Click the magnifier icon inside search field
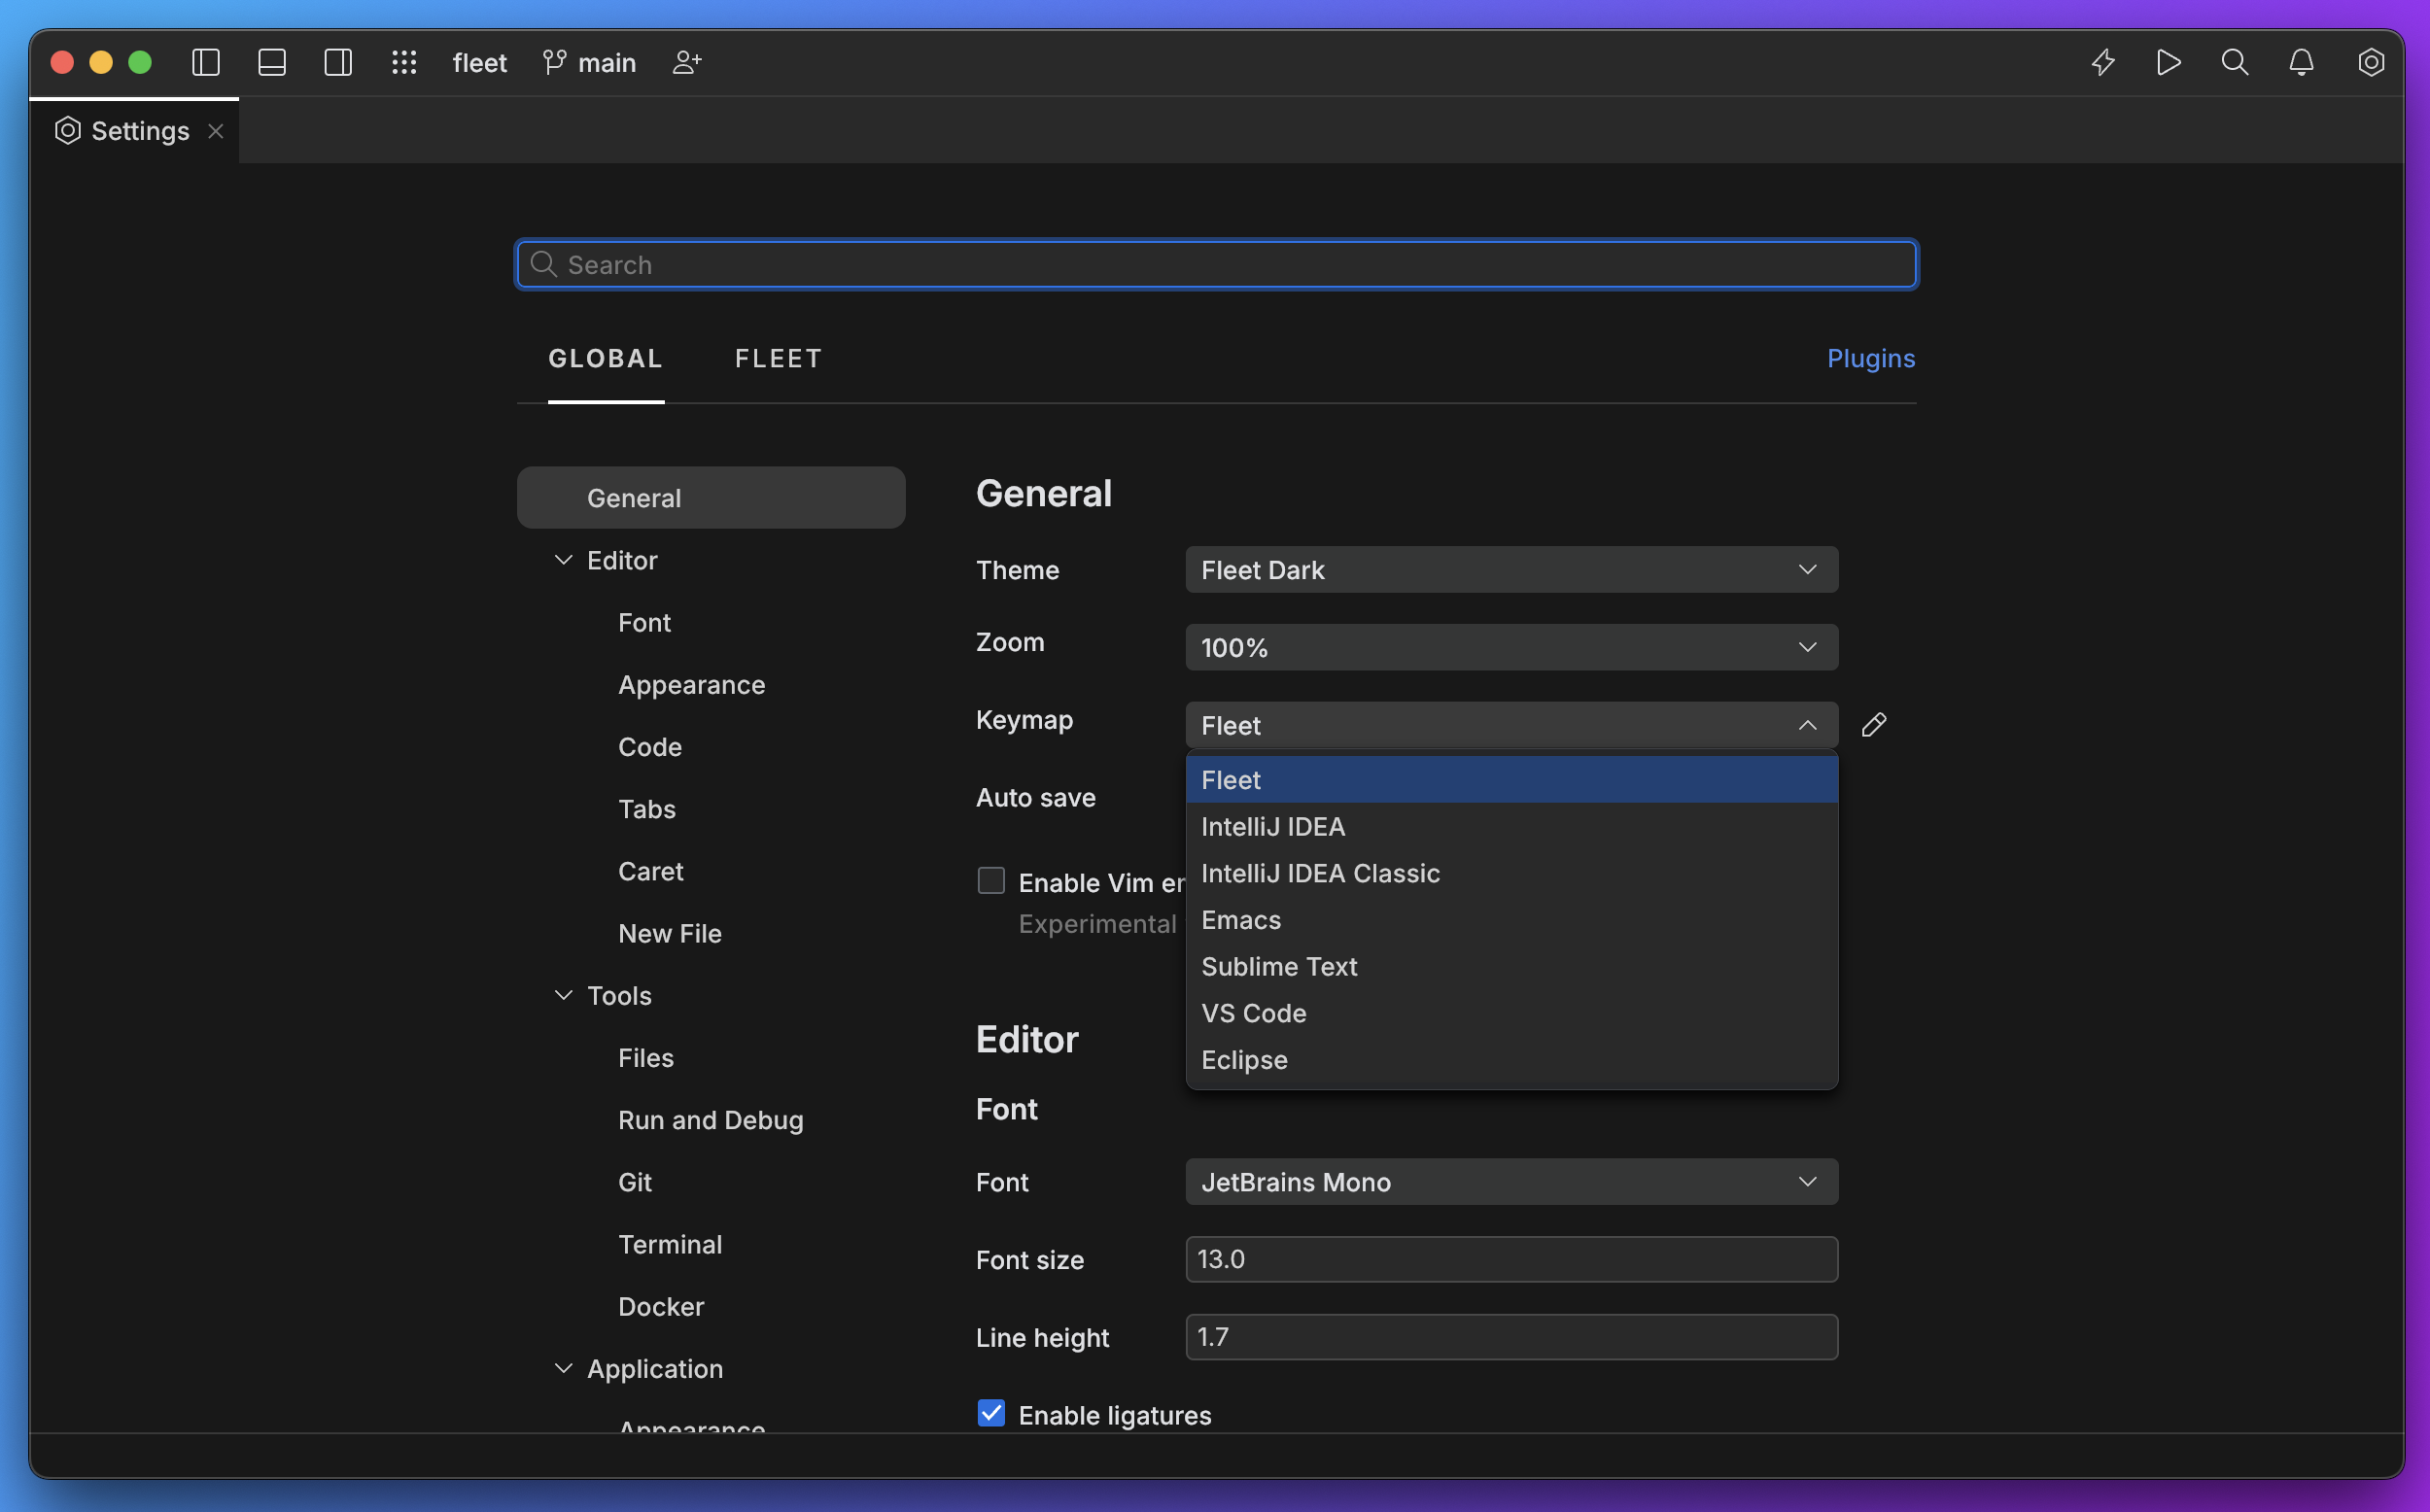Viewport: 2430px width, 1512px height. tap(543, 264)
